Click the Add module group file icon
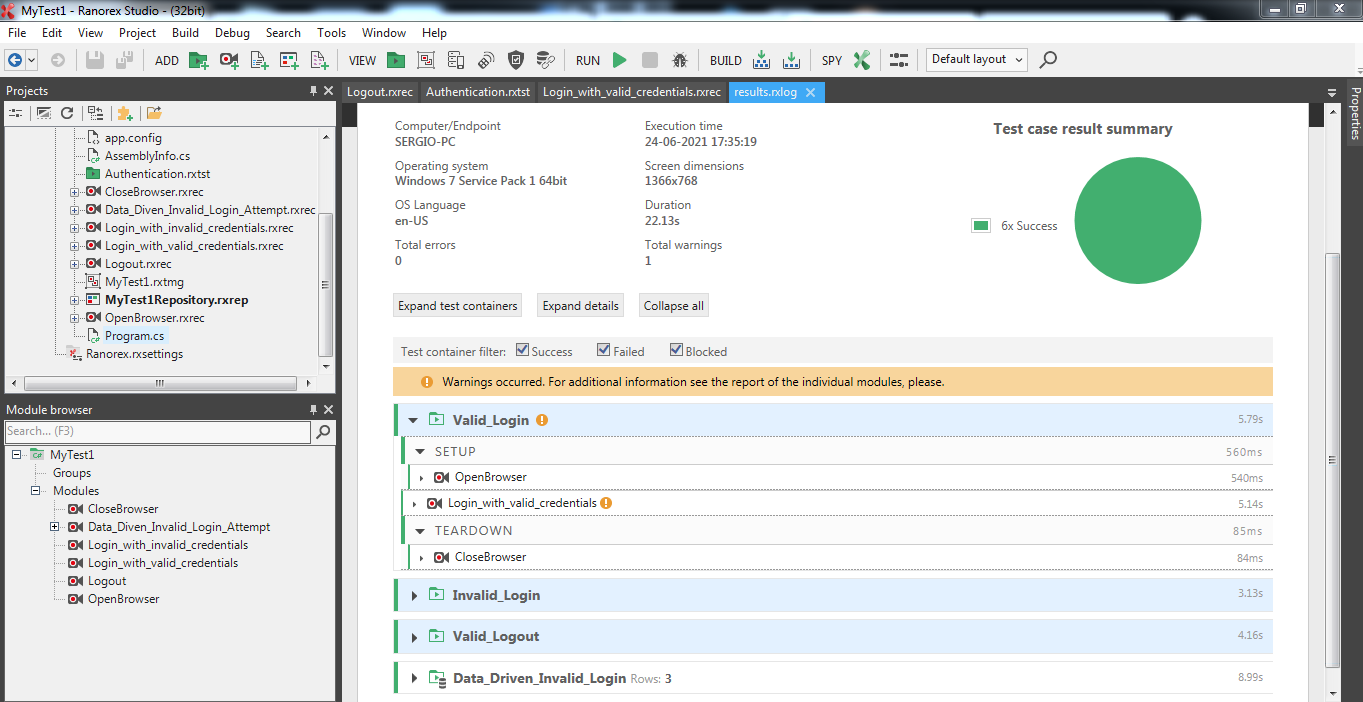 point(320,60)
